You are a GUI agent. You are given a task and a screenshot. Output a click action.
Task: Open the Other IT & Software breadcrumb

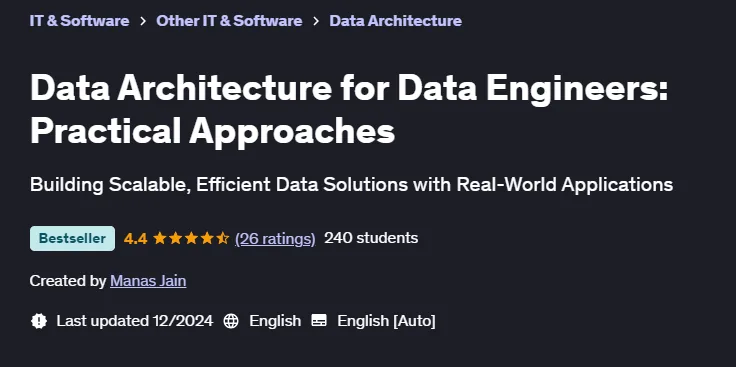[x=229, y=21]
